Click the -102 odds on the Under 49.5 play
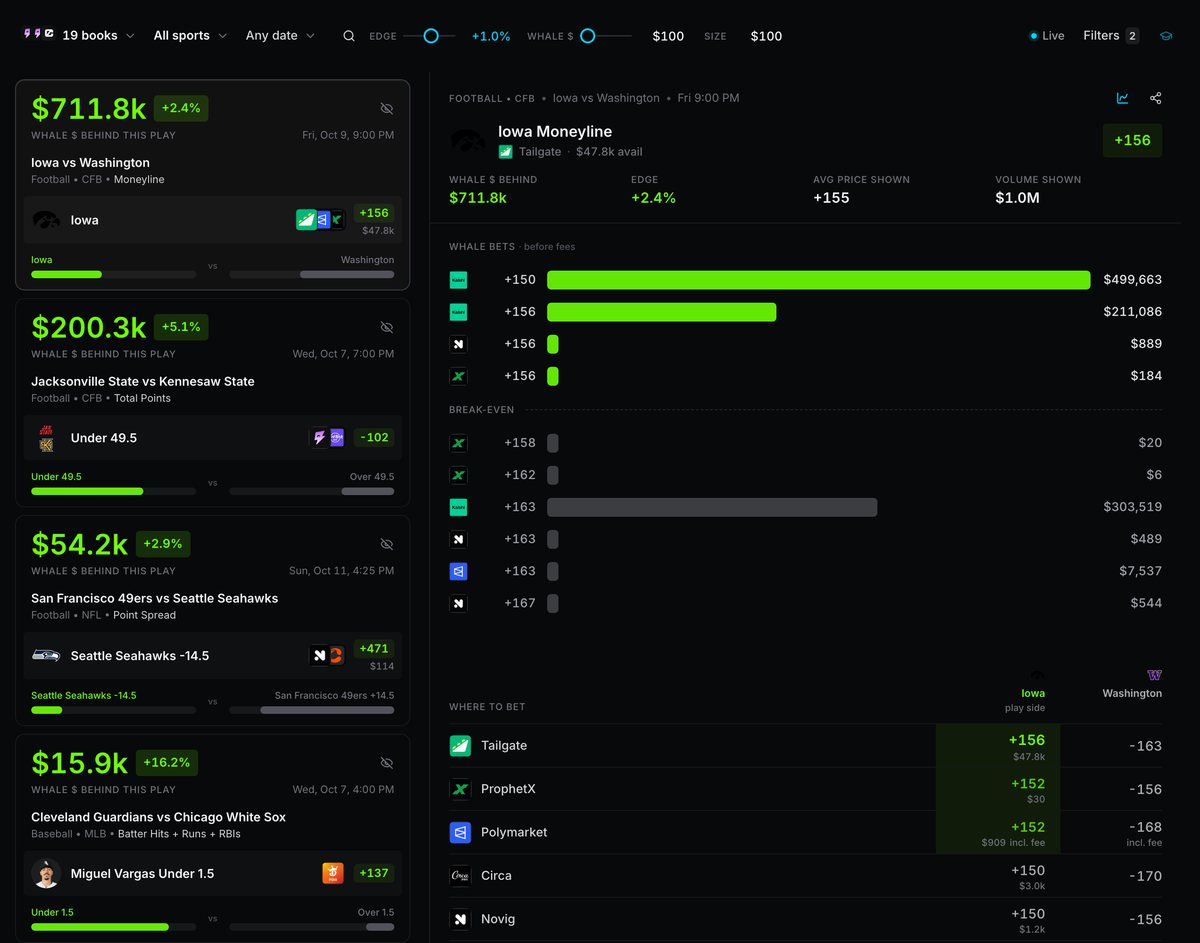This screenshot has width=1200, height=943. point(376,437)
